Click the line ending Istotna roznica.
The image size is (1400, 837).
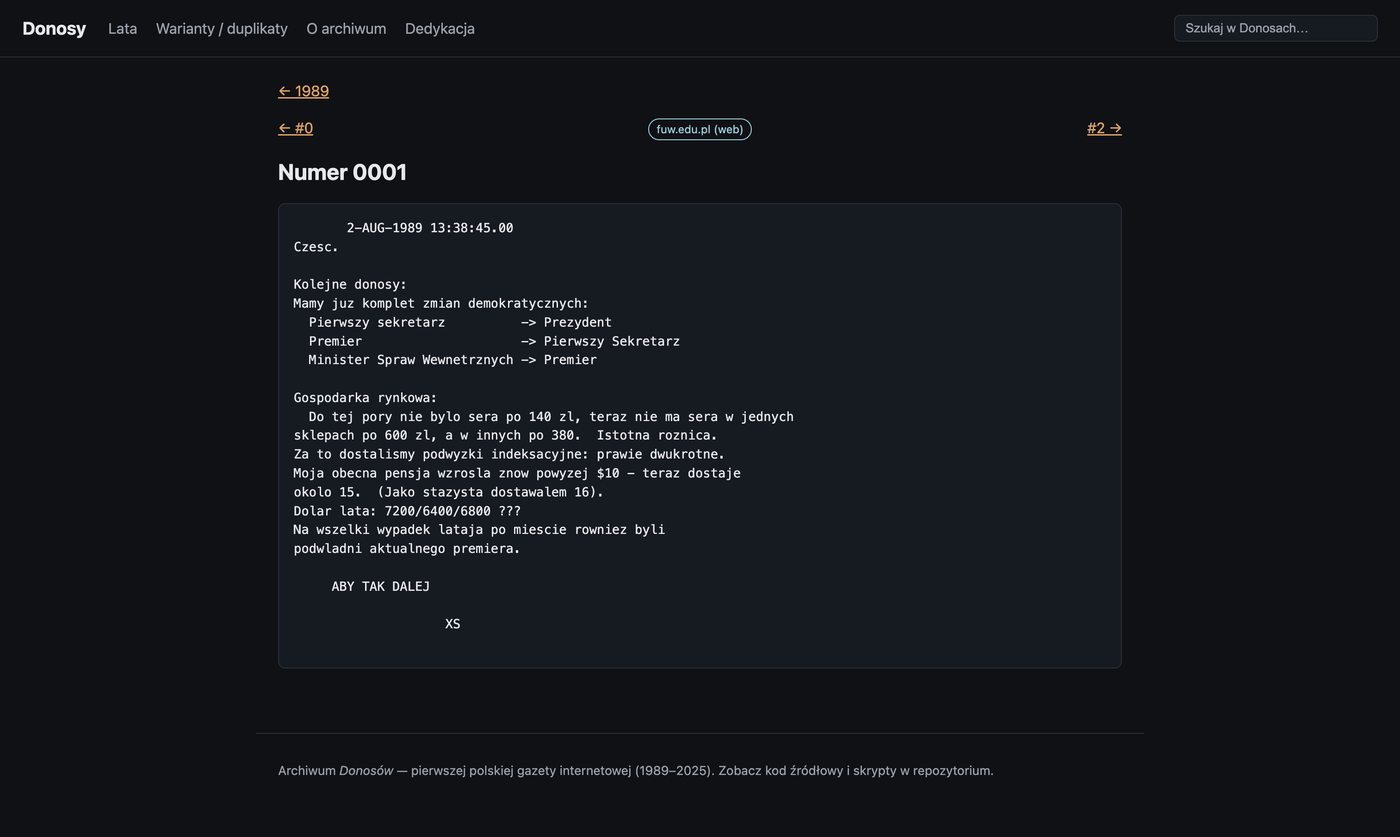click(x=505, y=436)
